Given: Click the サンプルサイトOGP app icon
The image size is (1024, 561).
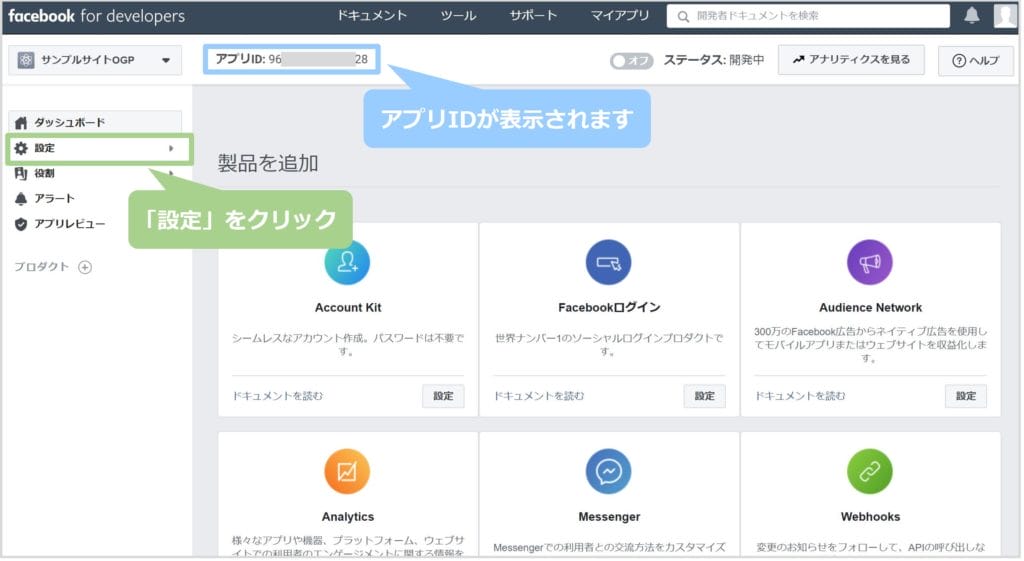Looking at the screenshot, I should coord(25,60).
